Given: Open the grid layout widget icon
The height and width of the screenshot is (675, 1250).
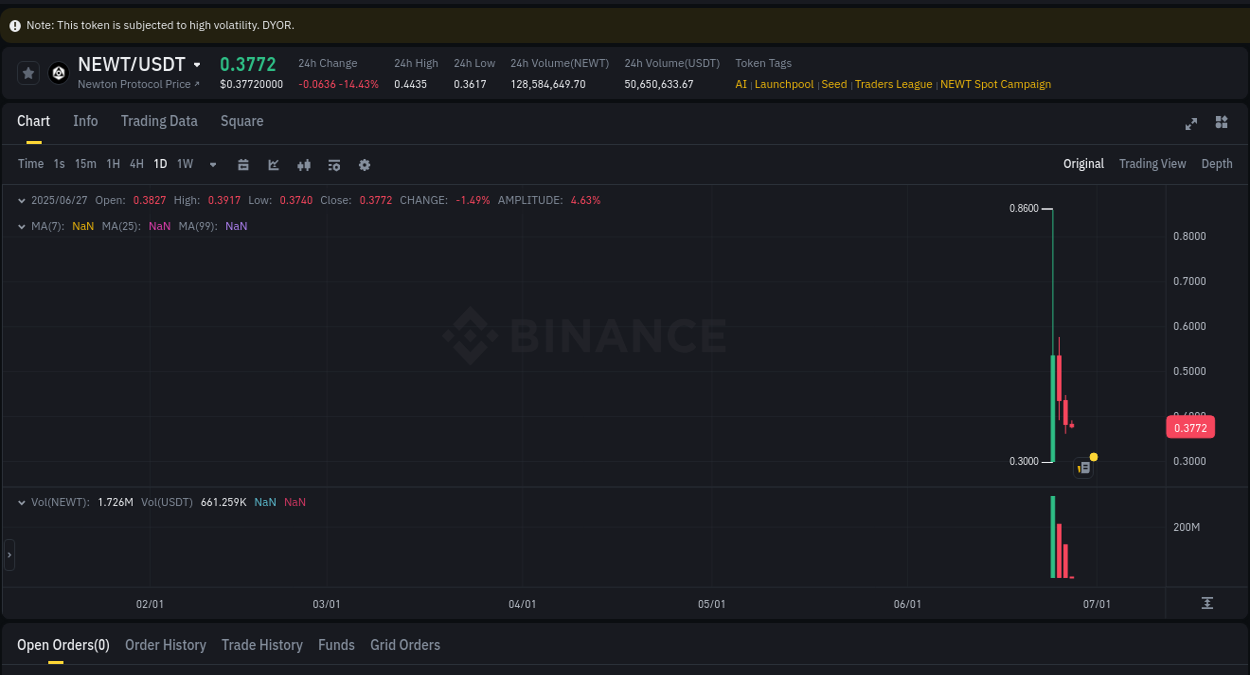Looking at the screenshot, I should (1221, 124).
